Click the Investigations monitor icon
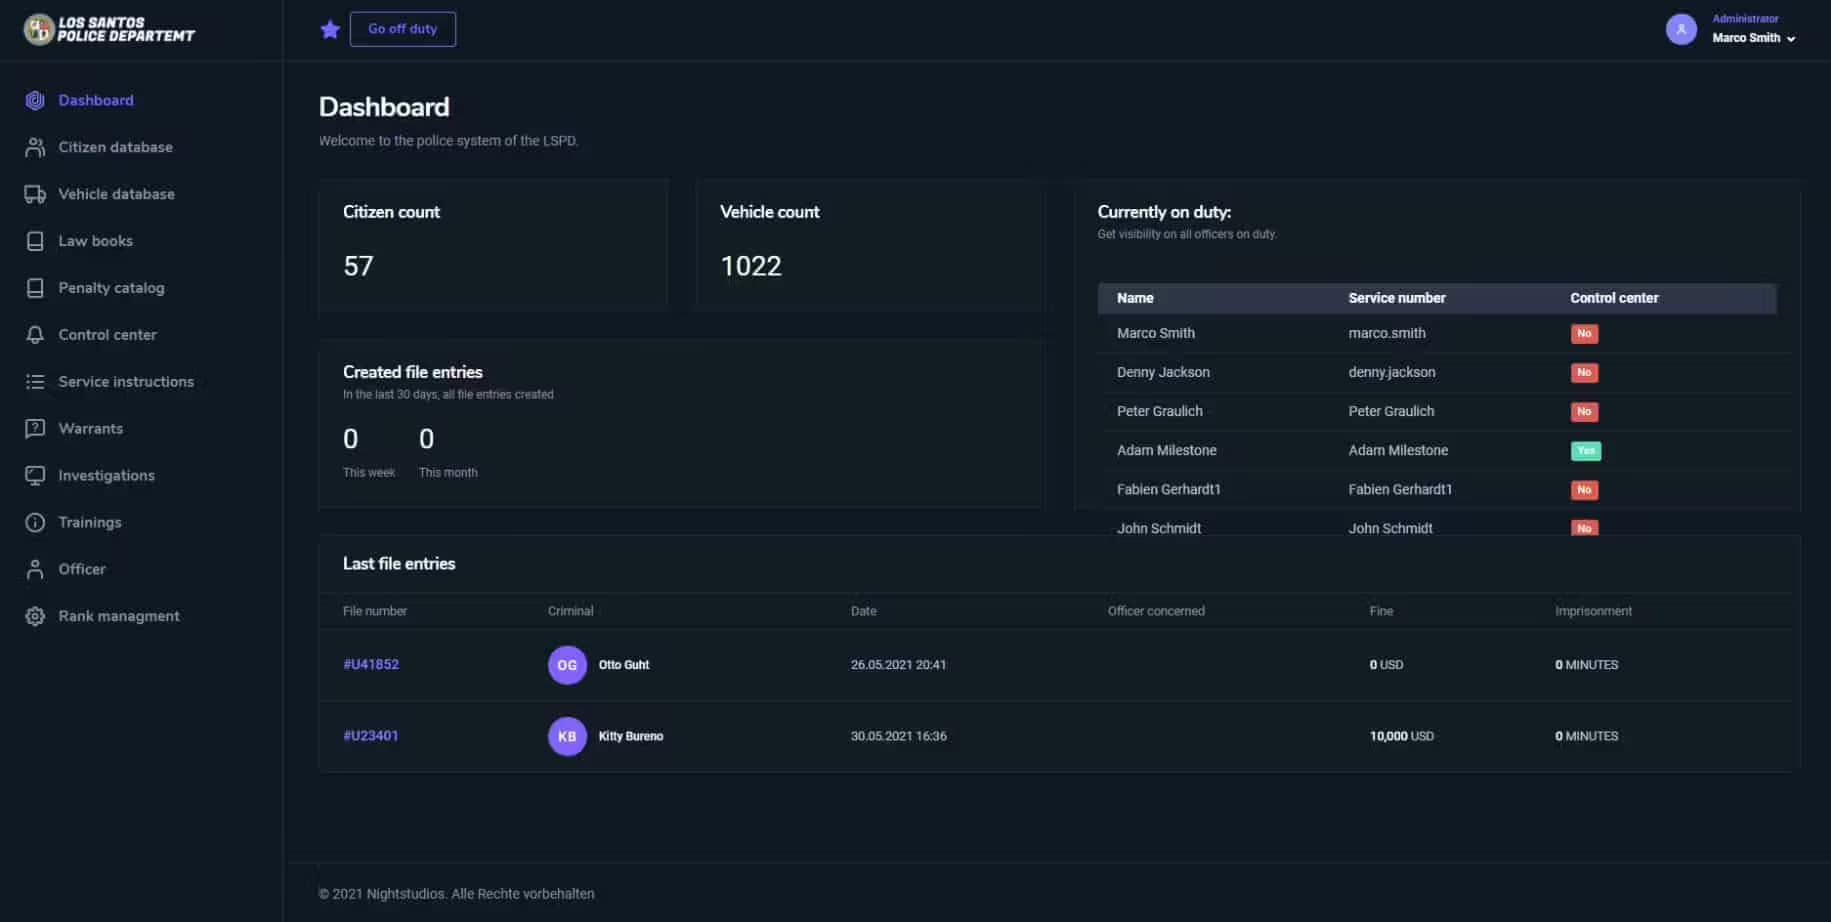The height and width of the screenshot is (922, 1831). (x=35, y=475)
